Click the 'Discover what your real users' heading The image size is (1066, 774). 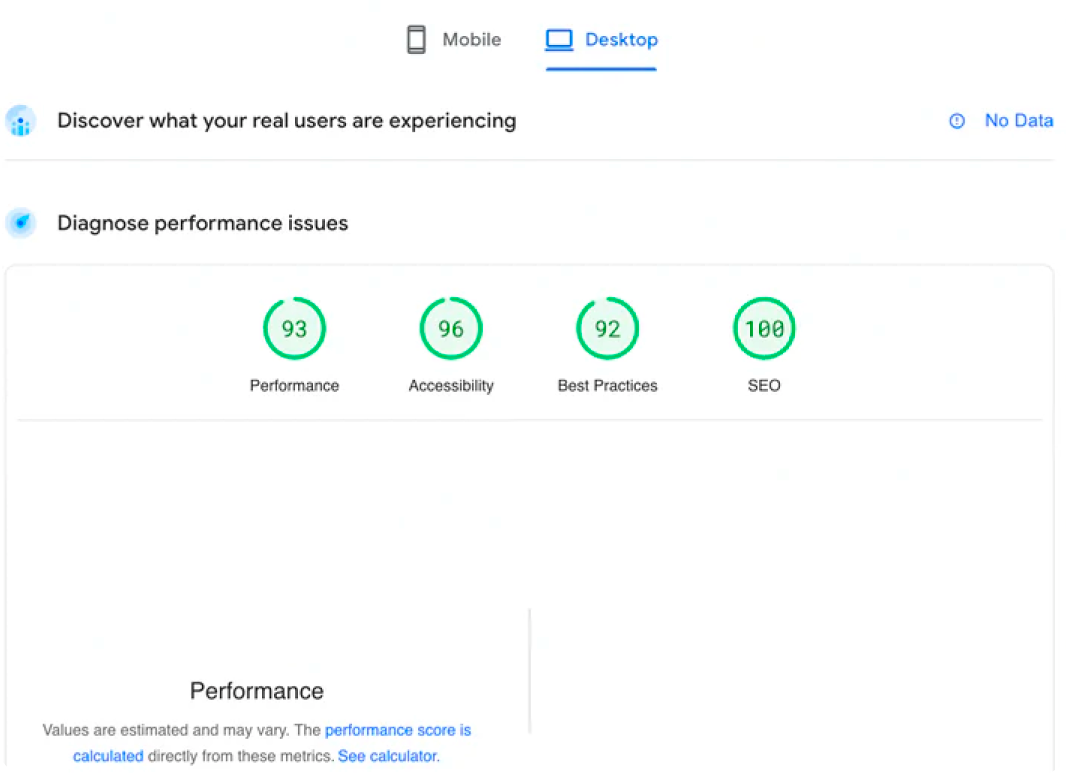286,121
